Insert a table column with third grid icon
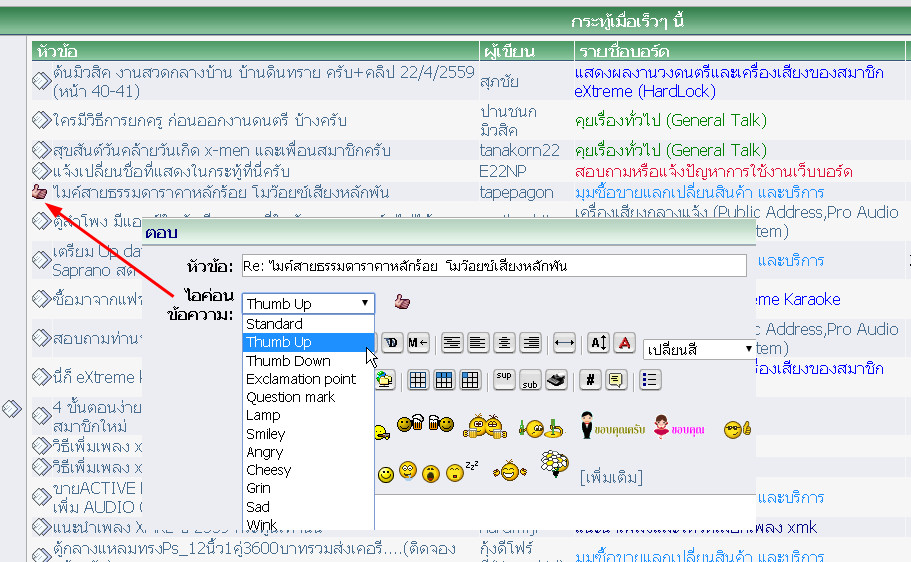 (470, 380)
